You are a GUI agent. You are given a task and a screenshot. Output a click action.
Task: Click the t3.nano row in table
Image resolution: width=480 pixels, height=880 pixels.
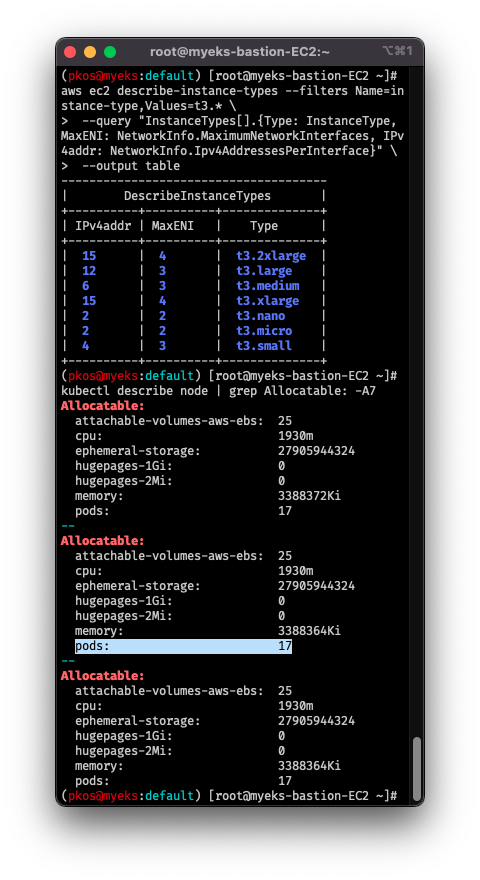click(194, 316)
